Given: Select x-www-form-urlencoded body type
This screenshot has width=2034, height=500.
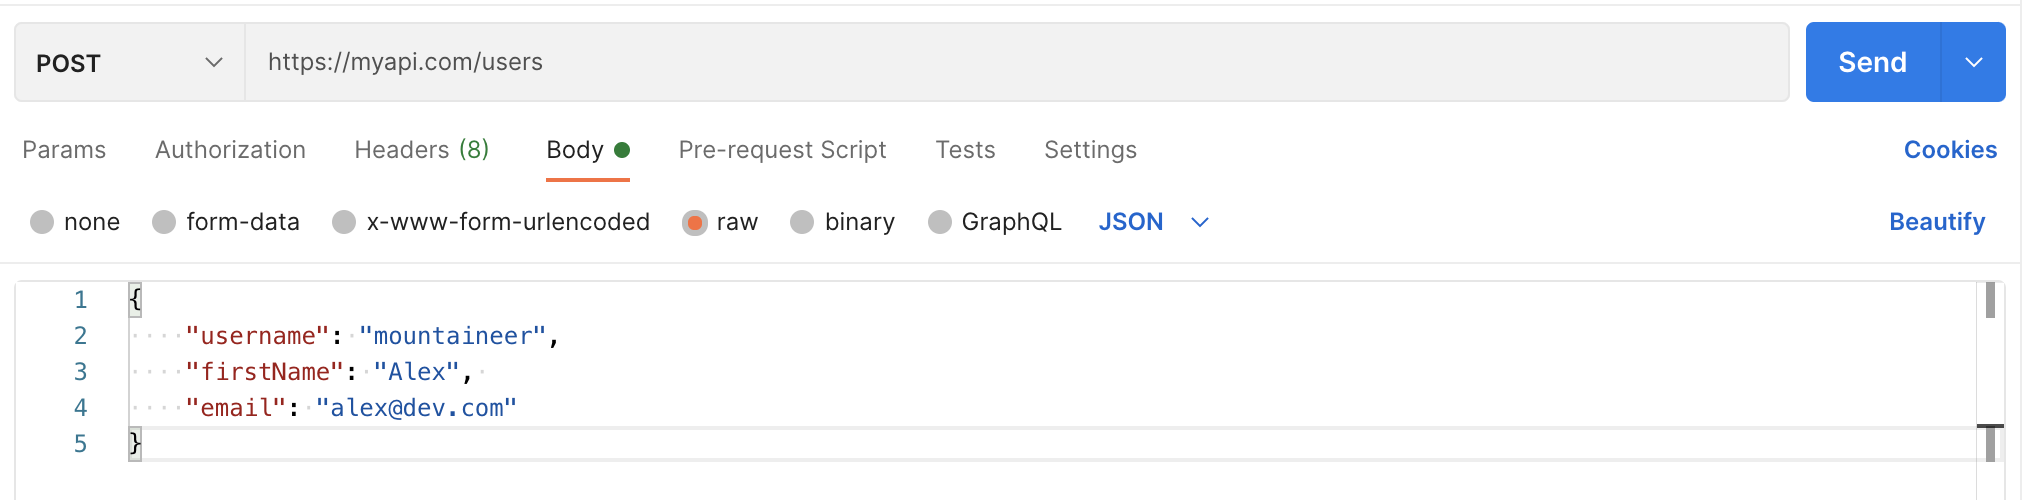Looking at the screenshot, I should (x=344, y=222).
